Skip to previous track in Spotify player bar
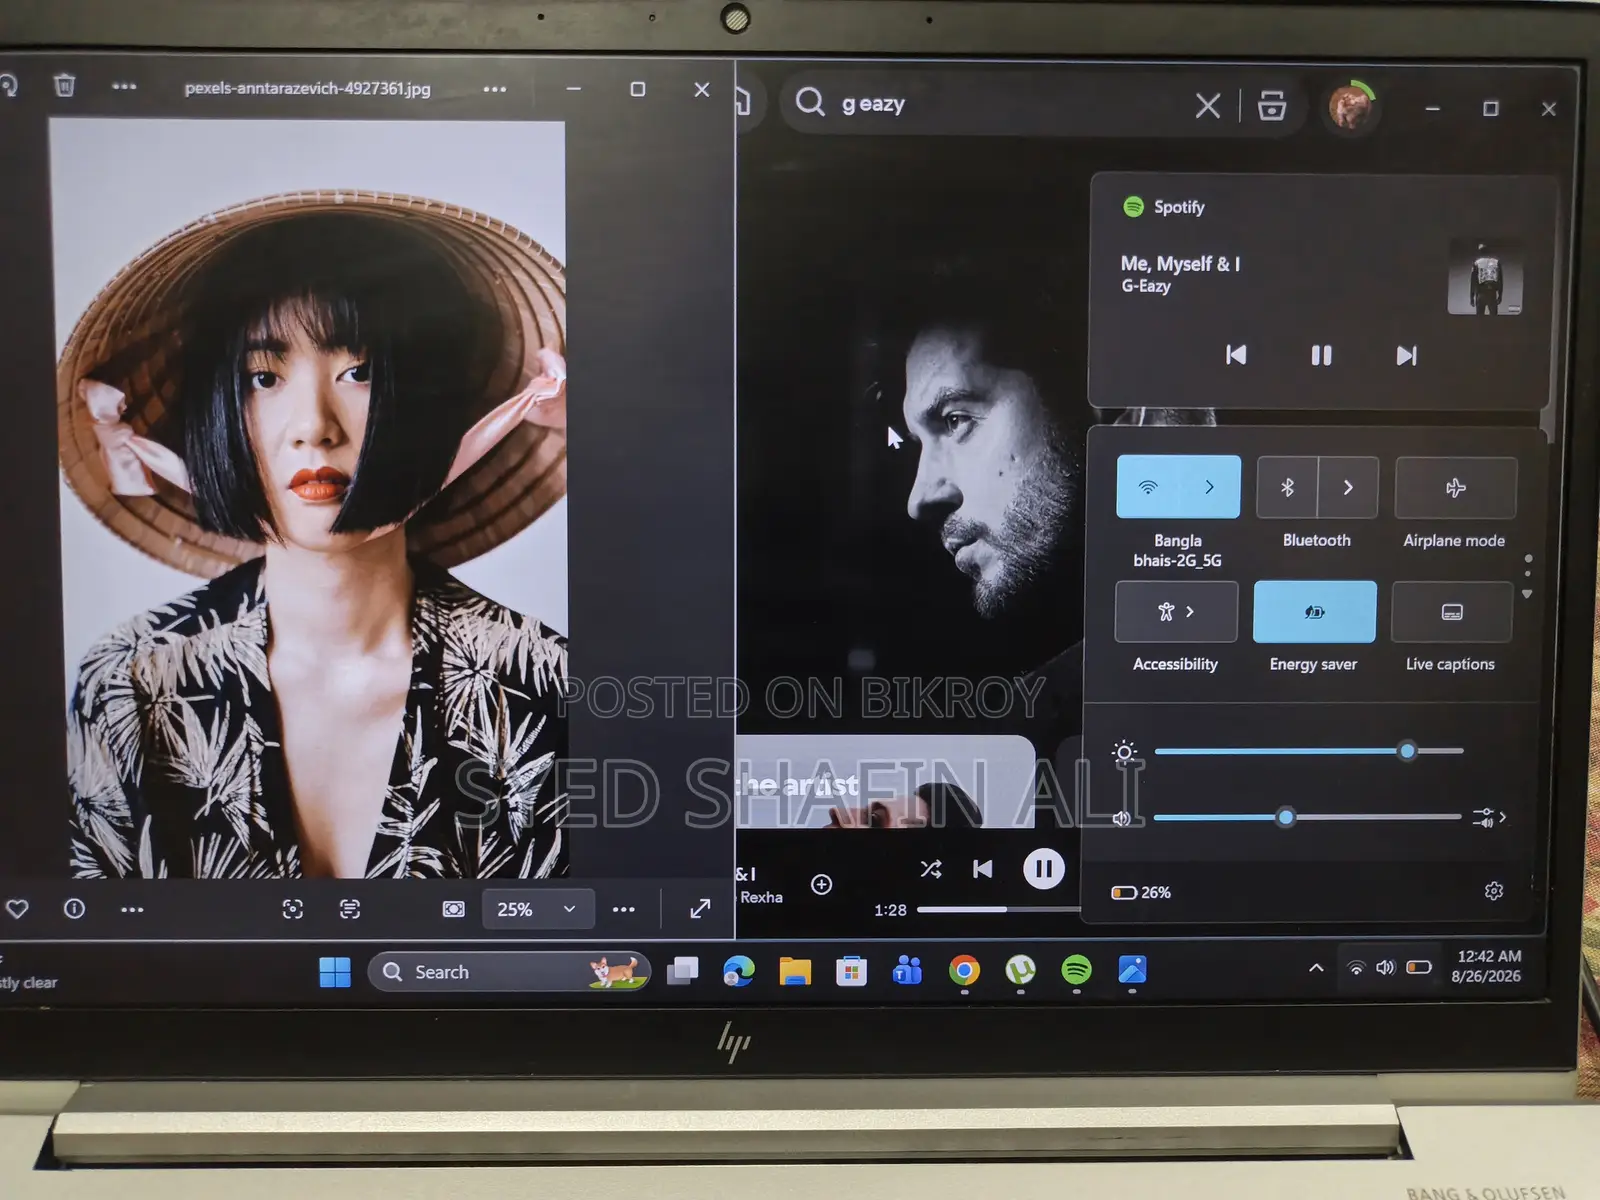This screenshot has width=1600, height=1200. point(983,869)
